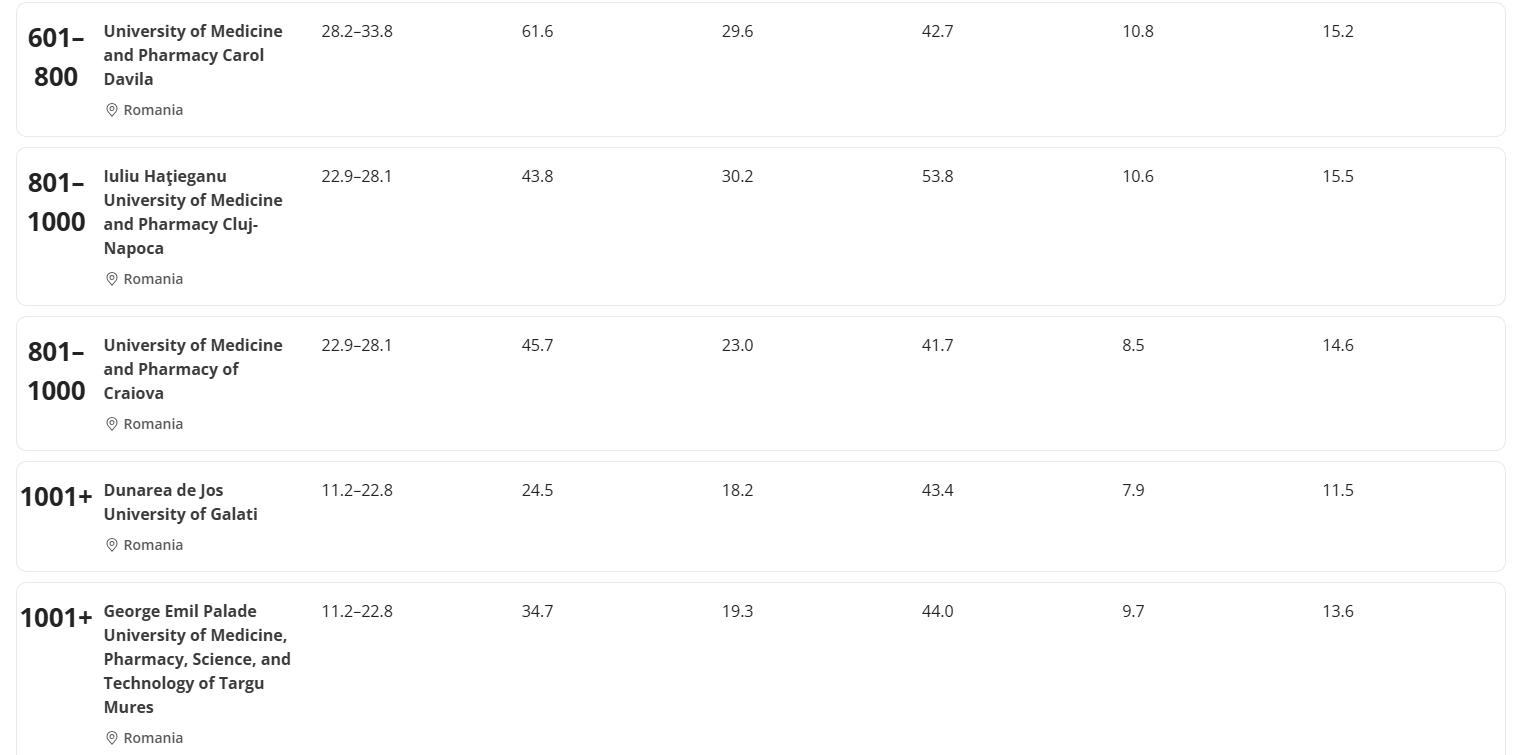1514x755 pixels.
Task: Open Iuliu Hațieganu University Cluj-Napoca page
Action: pos(192,212)
